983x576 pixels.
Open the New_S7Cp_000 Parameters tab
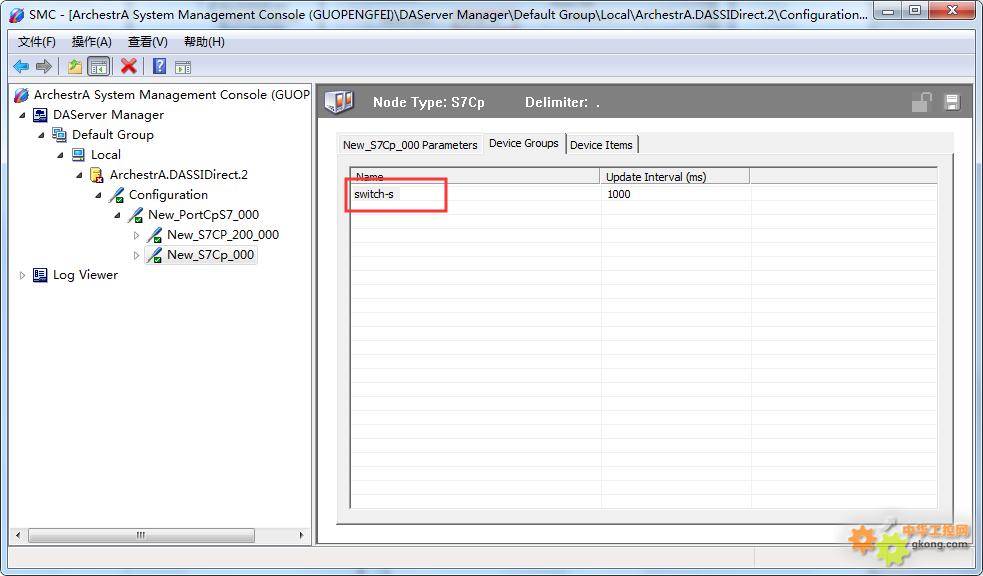click(410, 145)
